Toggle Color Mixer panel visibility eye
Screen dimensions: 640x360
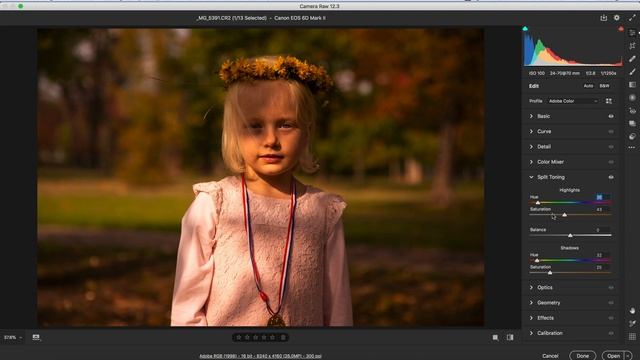coord(611,162)
